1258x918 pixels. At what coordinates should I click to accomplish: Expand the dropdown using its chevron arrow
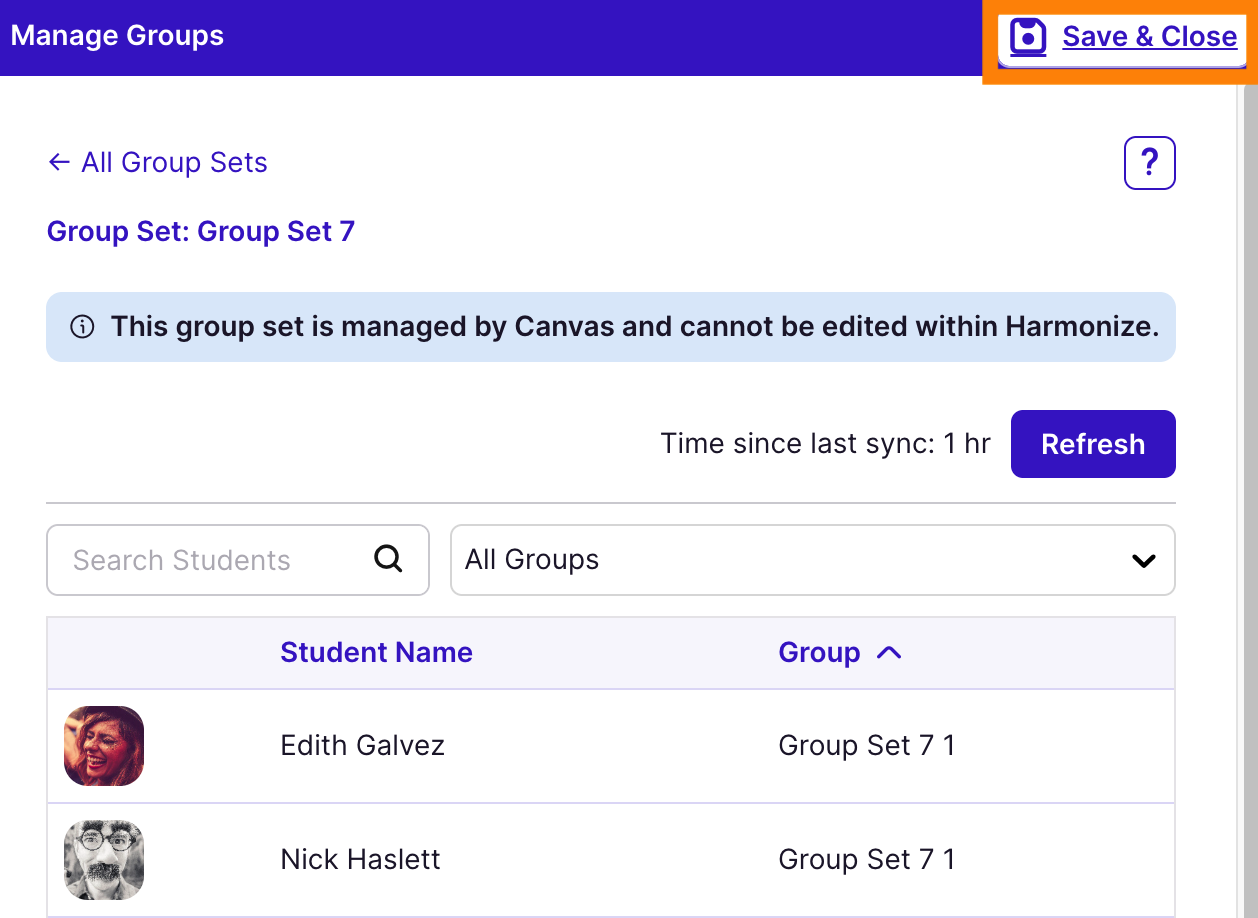coord(1143,561)
